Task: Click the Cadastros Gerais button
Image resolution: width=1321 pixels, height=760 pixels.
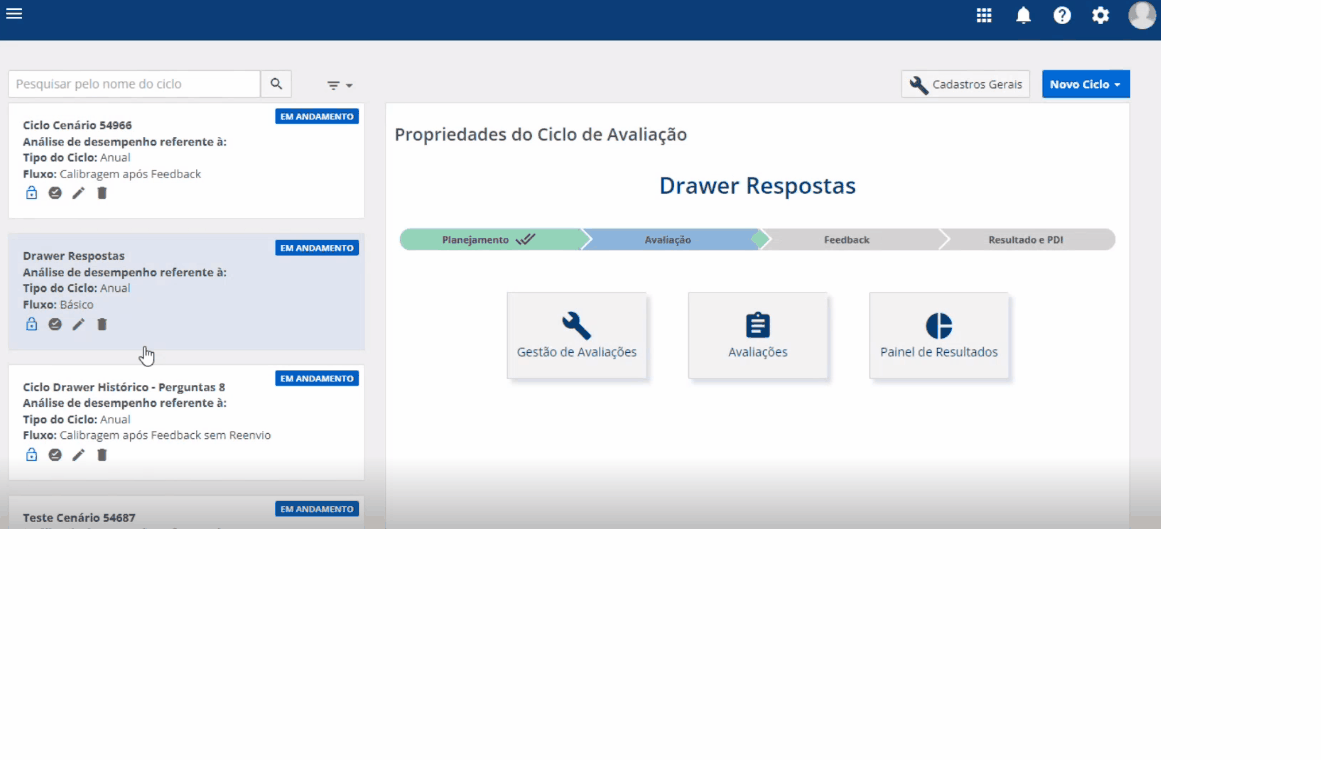Action: point(964,84)
